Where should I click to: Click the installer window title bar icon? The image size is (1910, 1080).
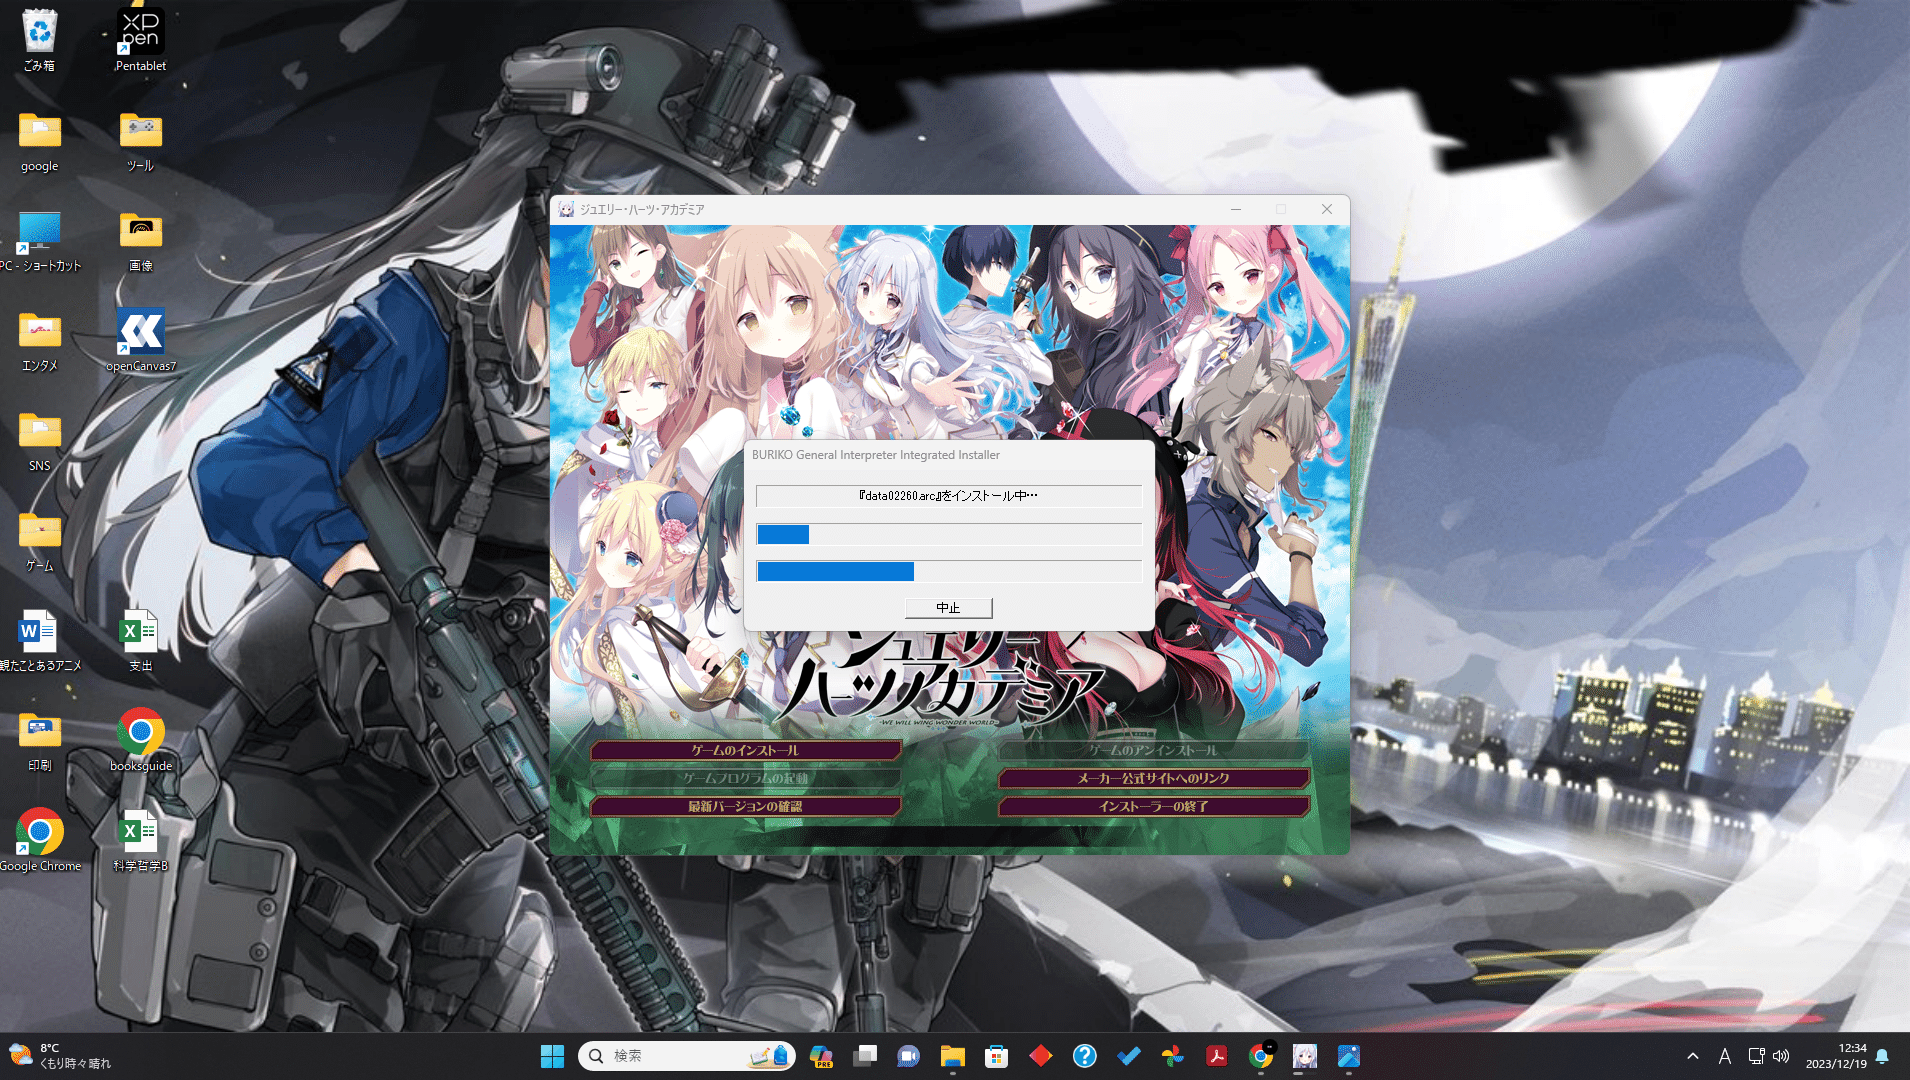coord(566,209)
